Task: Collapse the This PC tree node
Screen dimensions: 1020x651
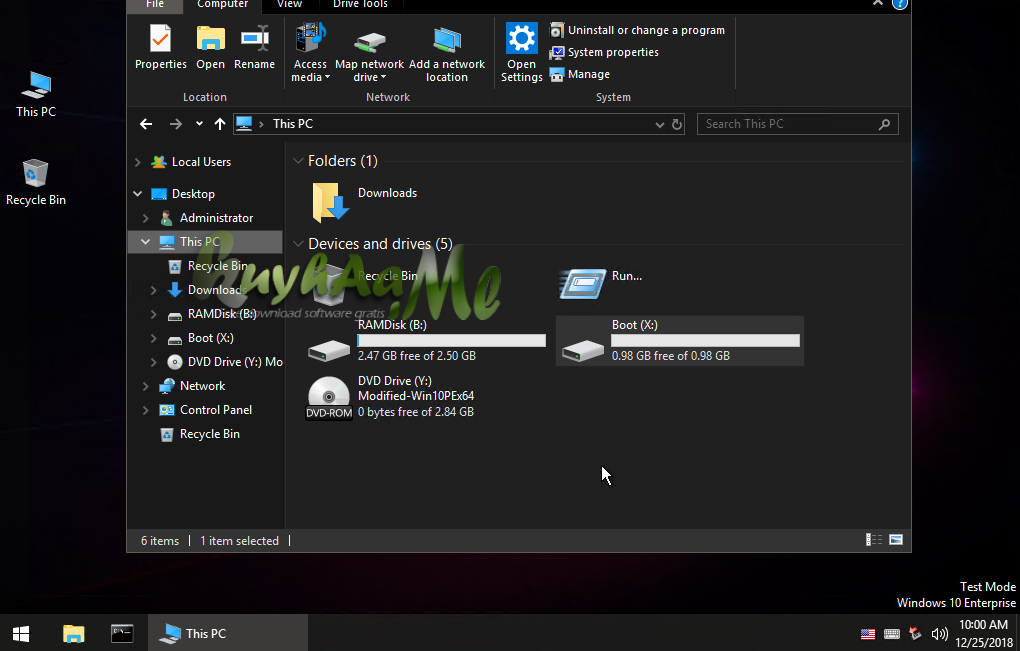Action: [145, 242]
